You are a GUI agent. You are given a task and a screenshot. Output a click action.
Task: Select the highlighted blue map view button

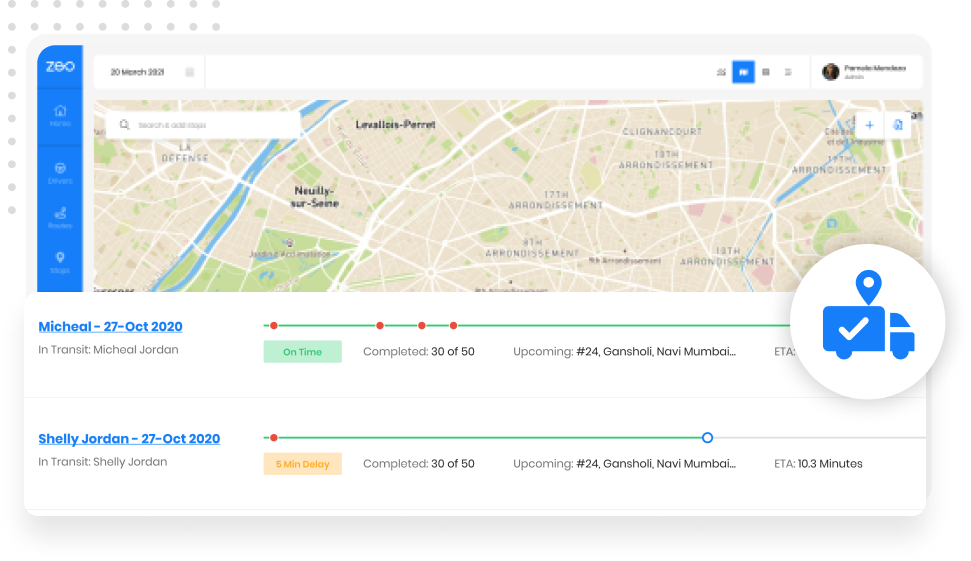point(743,72)
